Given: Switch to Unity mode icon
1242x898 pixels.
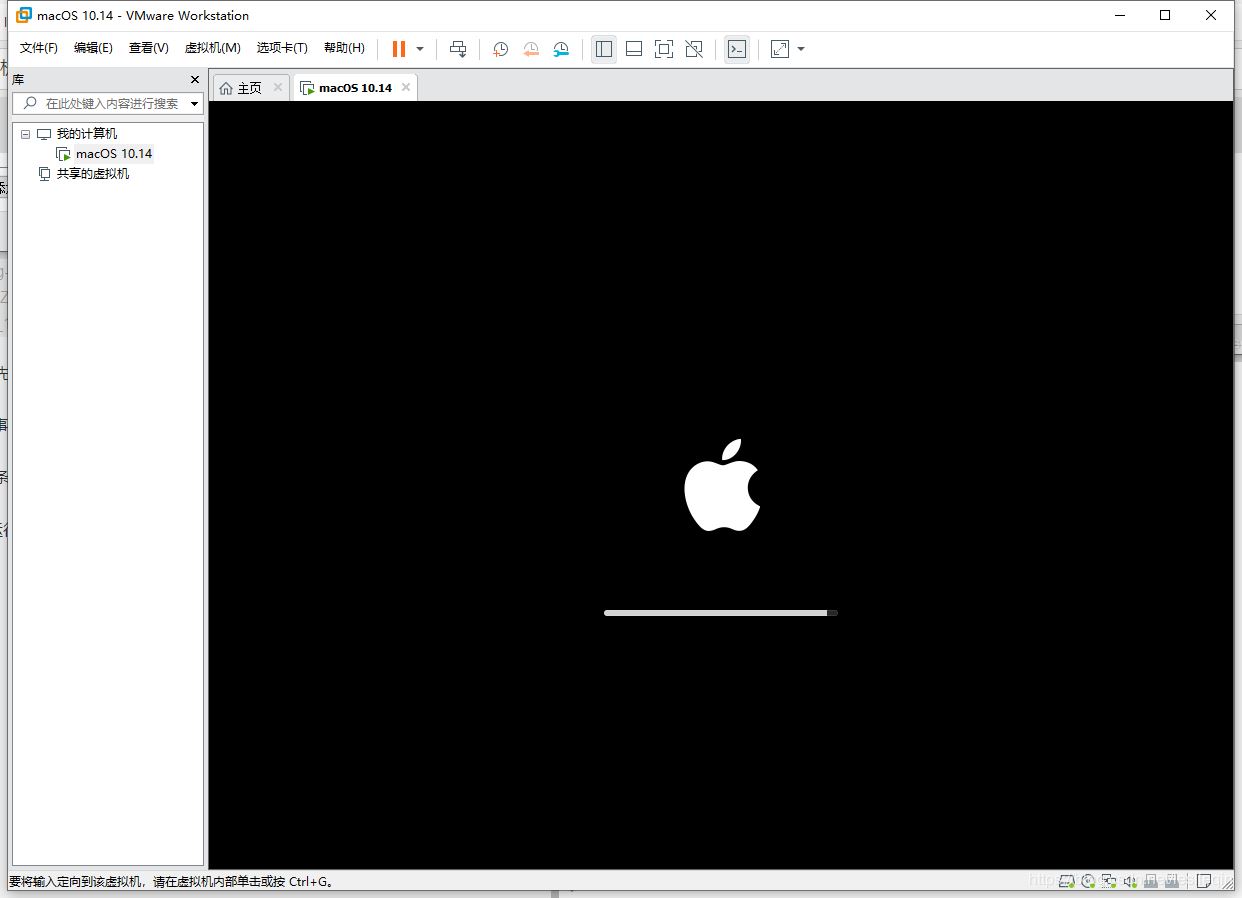Looking at the screenshot, I should click(694, 49).
